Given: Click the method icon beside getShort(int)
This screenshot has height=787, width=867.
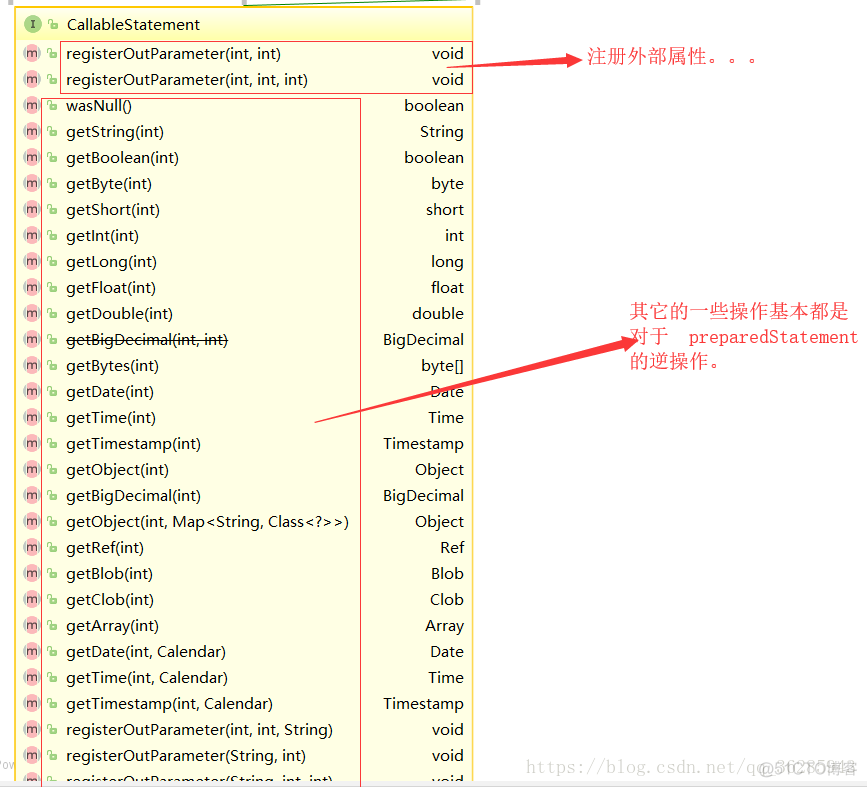Looking at the screenshot, I should coord(32,210).
